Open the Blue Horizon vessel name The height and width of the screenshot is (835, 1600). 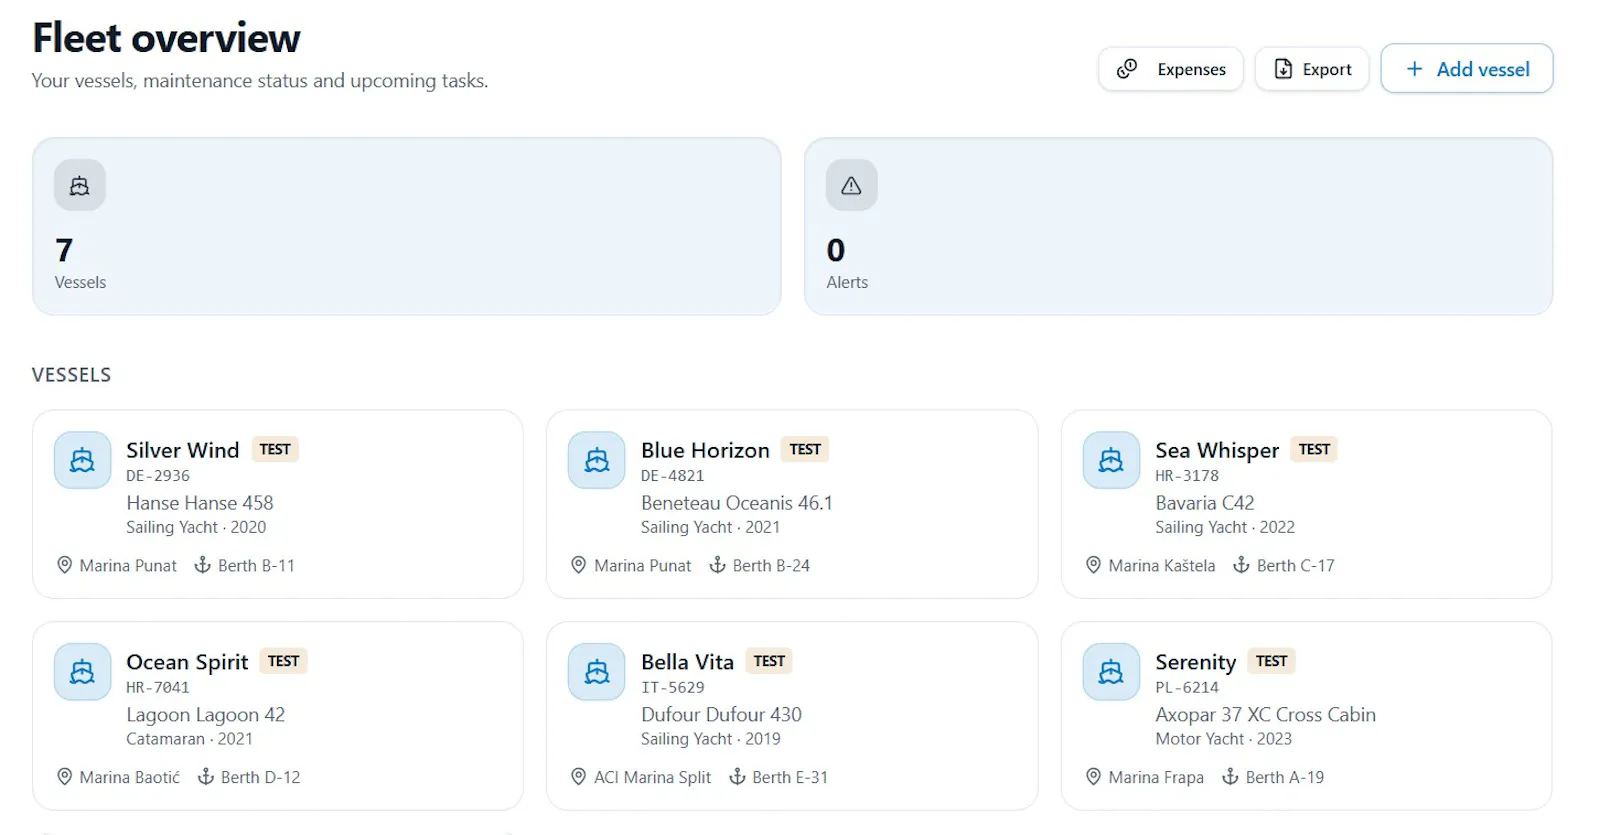(705, 450)
